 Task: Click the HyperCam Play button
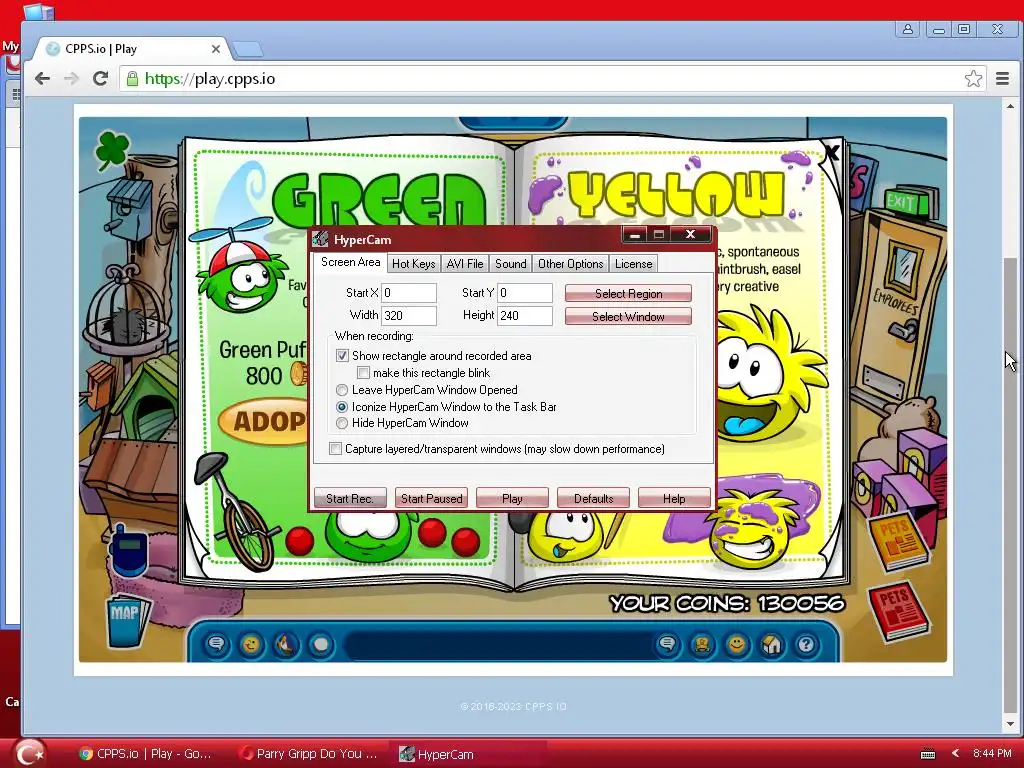[512, 498]
